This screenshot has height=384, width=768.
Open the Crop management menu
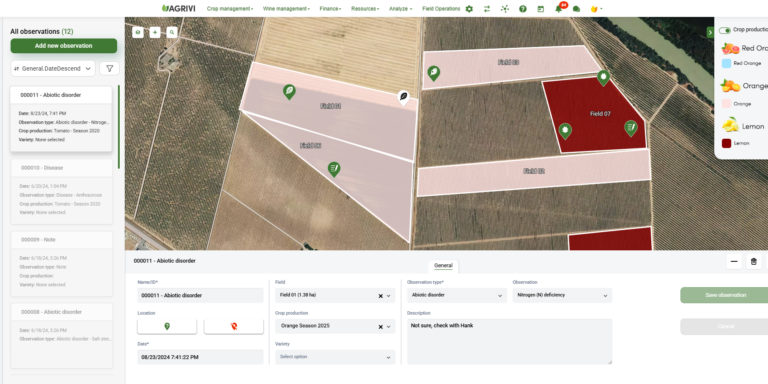pyautogui.click(x=230, y=9)
